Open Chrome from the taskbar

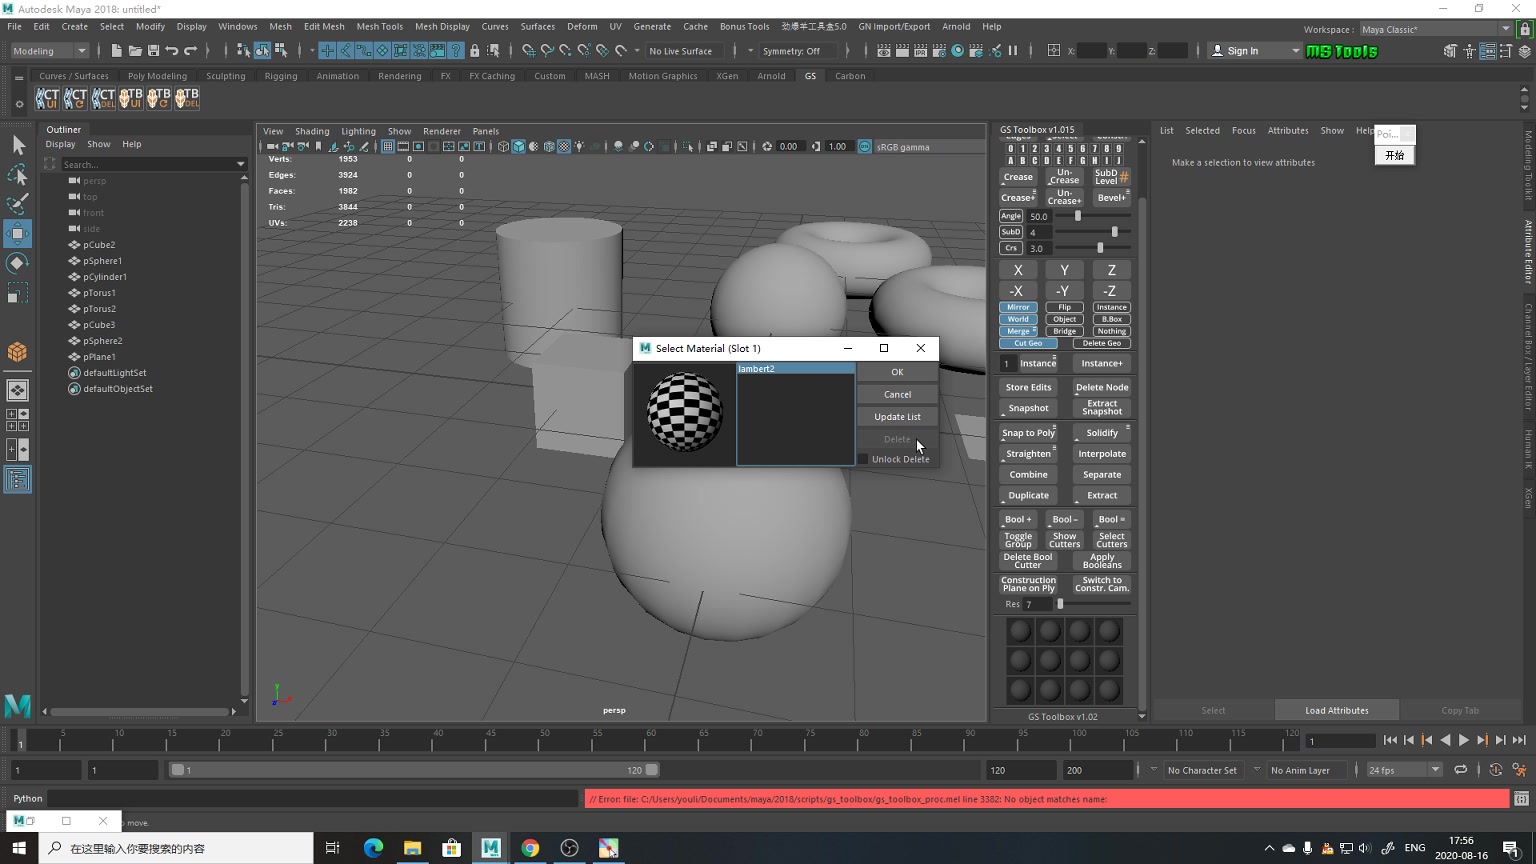530,848
